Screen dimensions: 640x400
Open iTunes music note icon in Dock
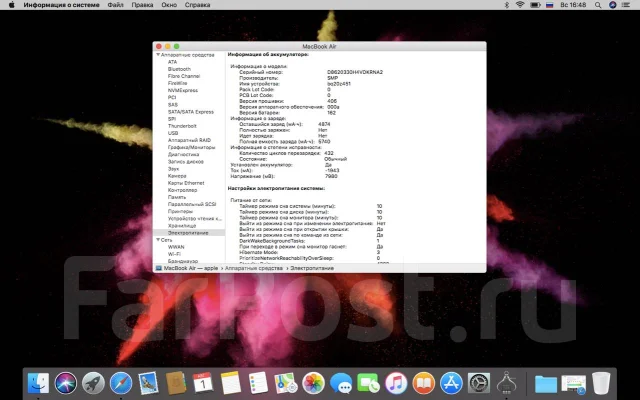(396, 384)
